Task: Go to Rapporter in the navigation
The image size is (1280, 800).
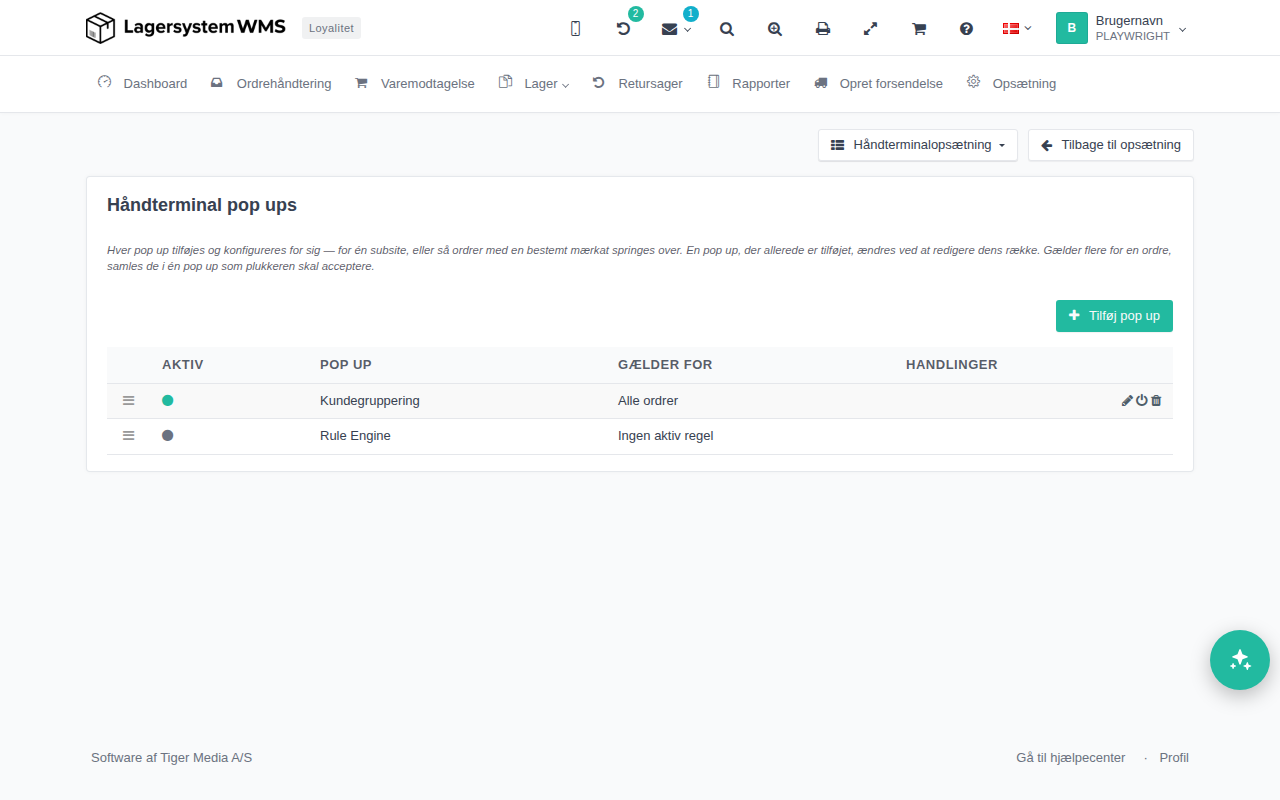Action: click(x=749, y=83)
